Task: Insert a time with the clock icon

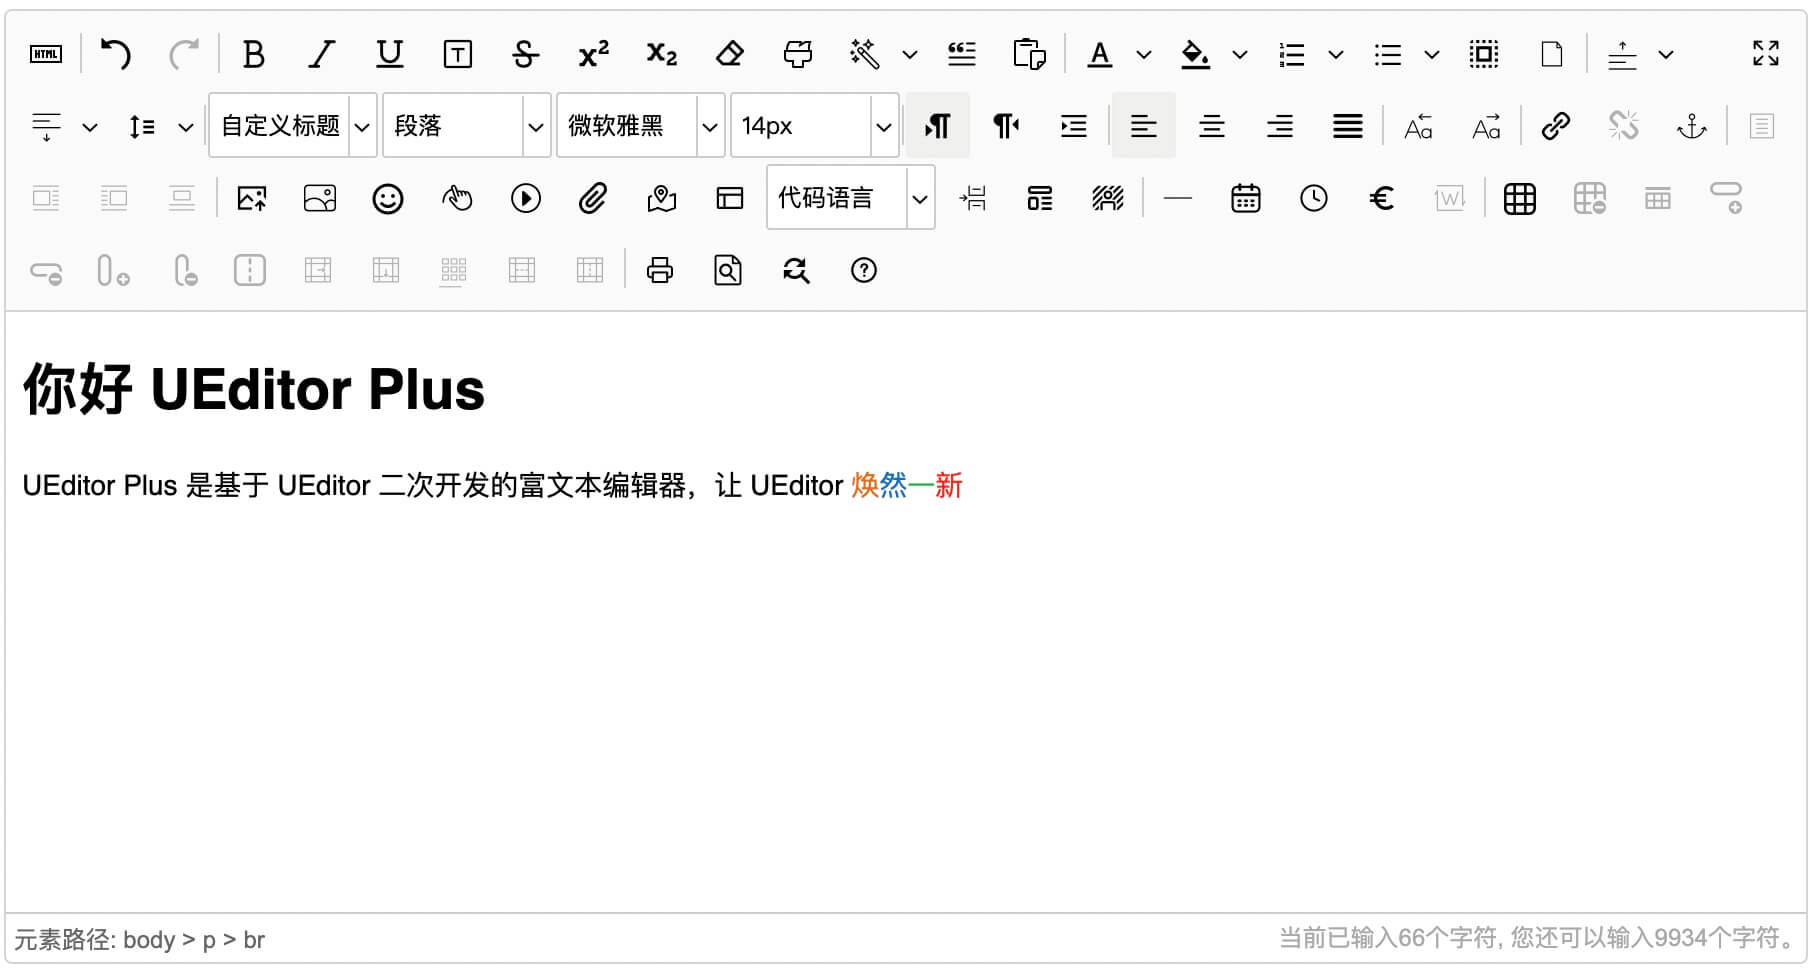Action: (1313, 198)
